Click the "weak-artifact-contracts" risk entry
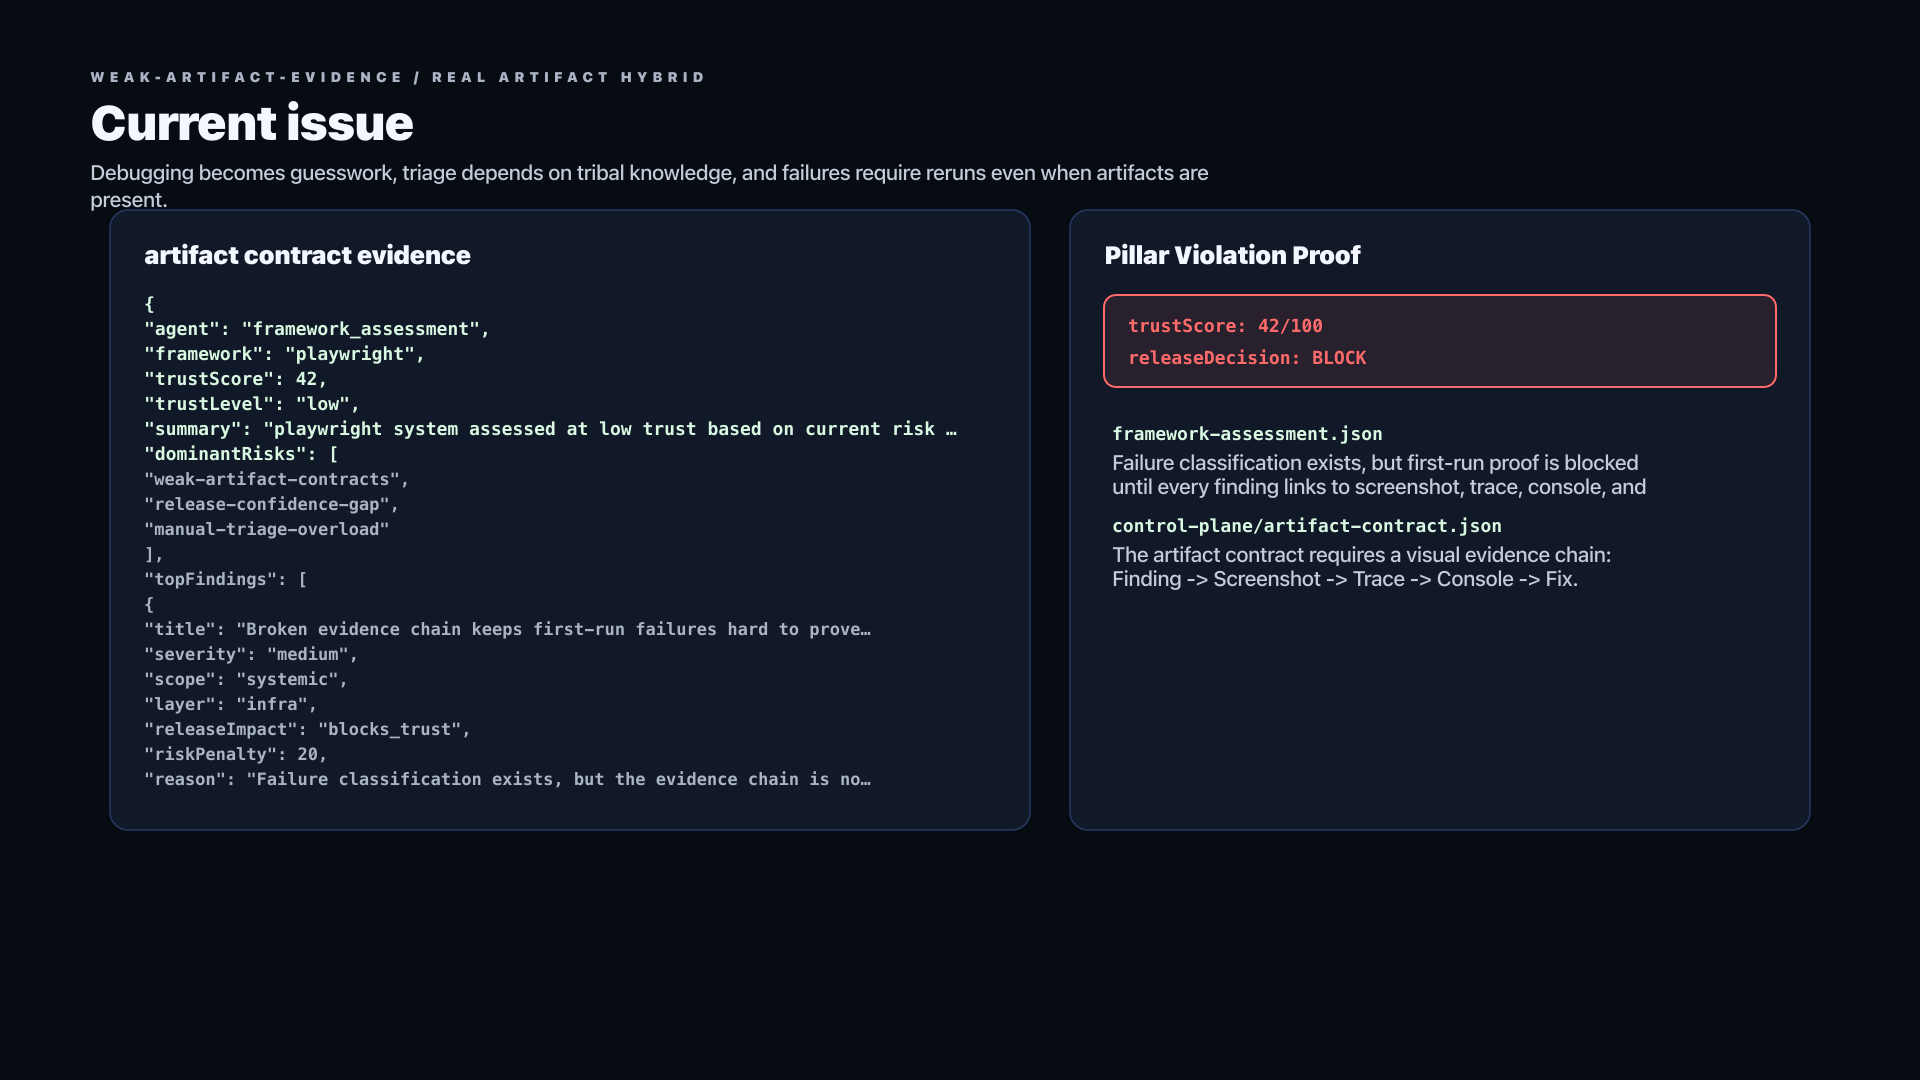This screenshot has height=1080, width=1920. pos(277,479)
